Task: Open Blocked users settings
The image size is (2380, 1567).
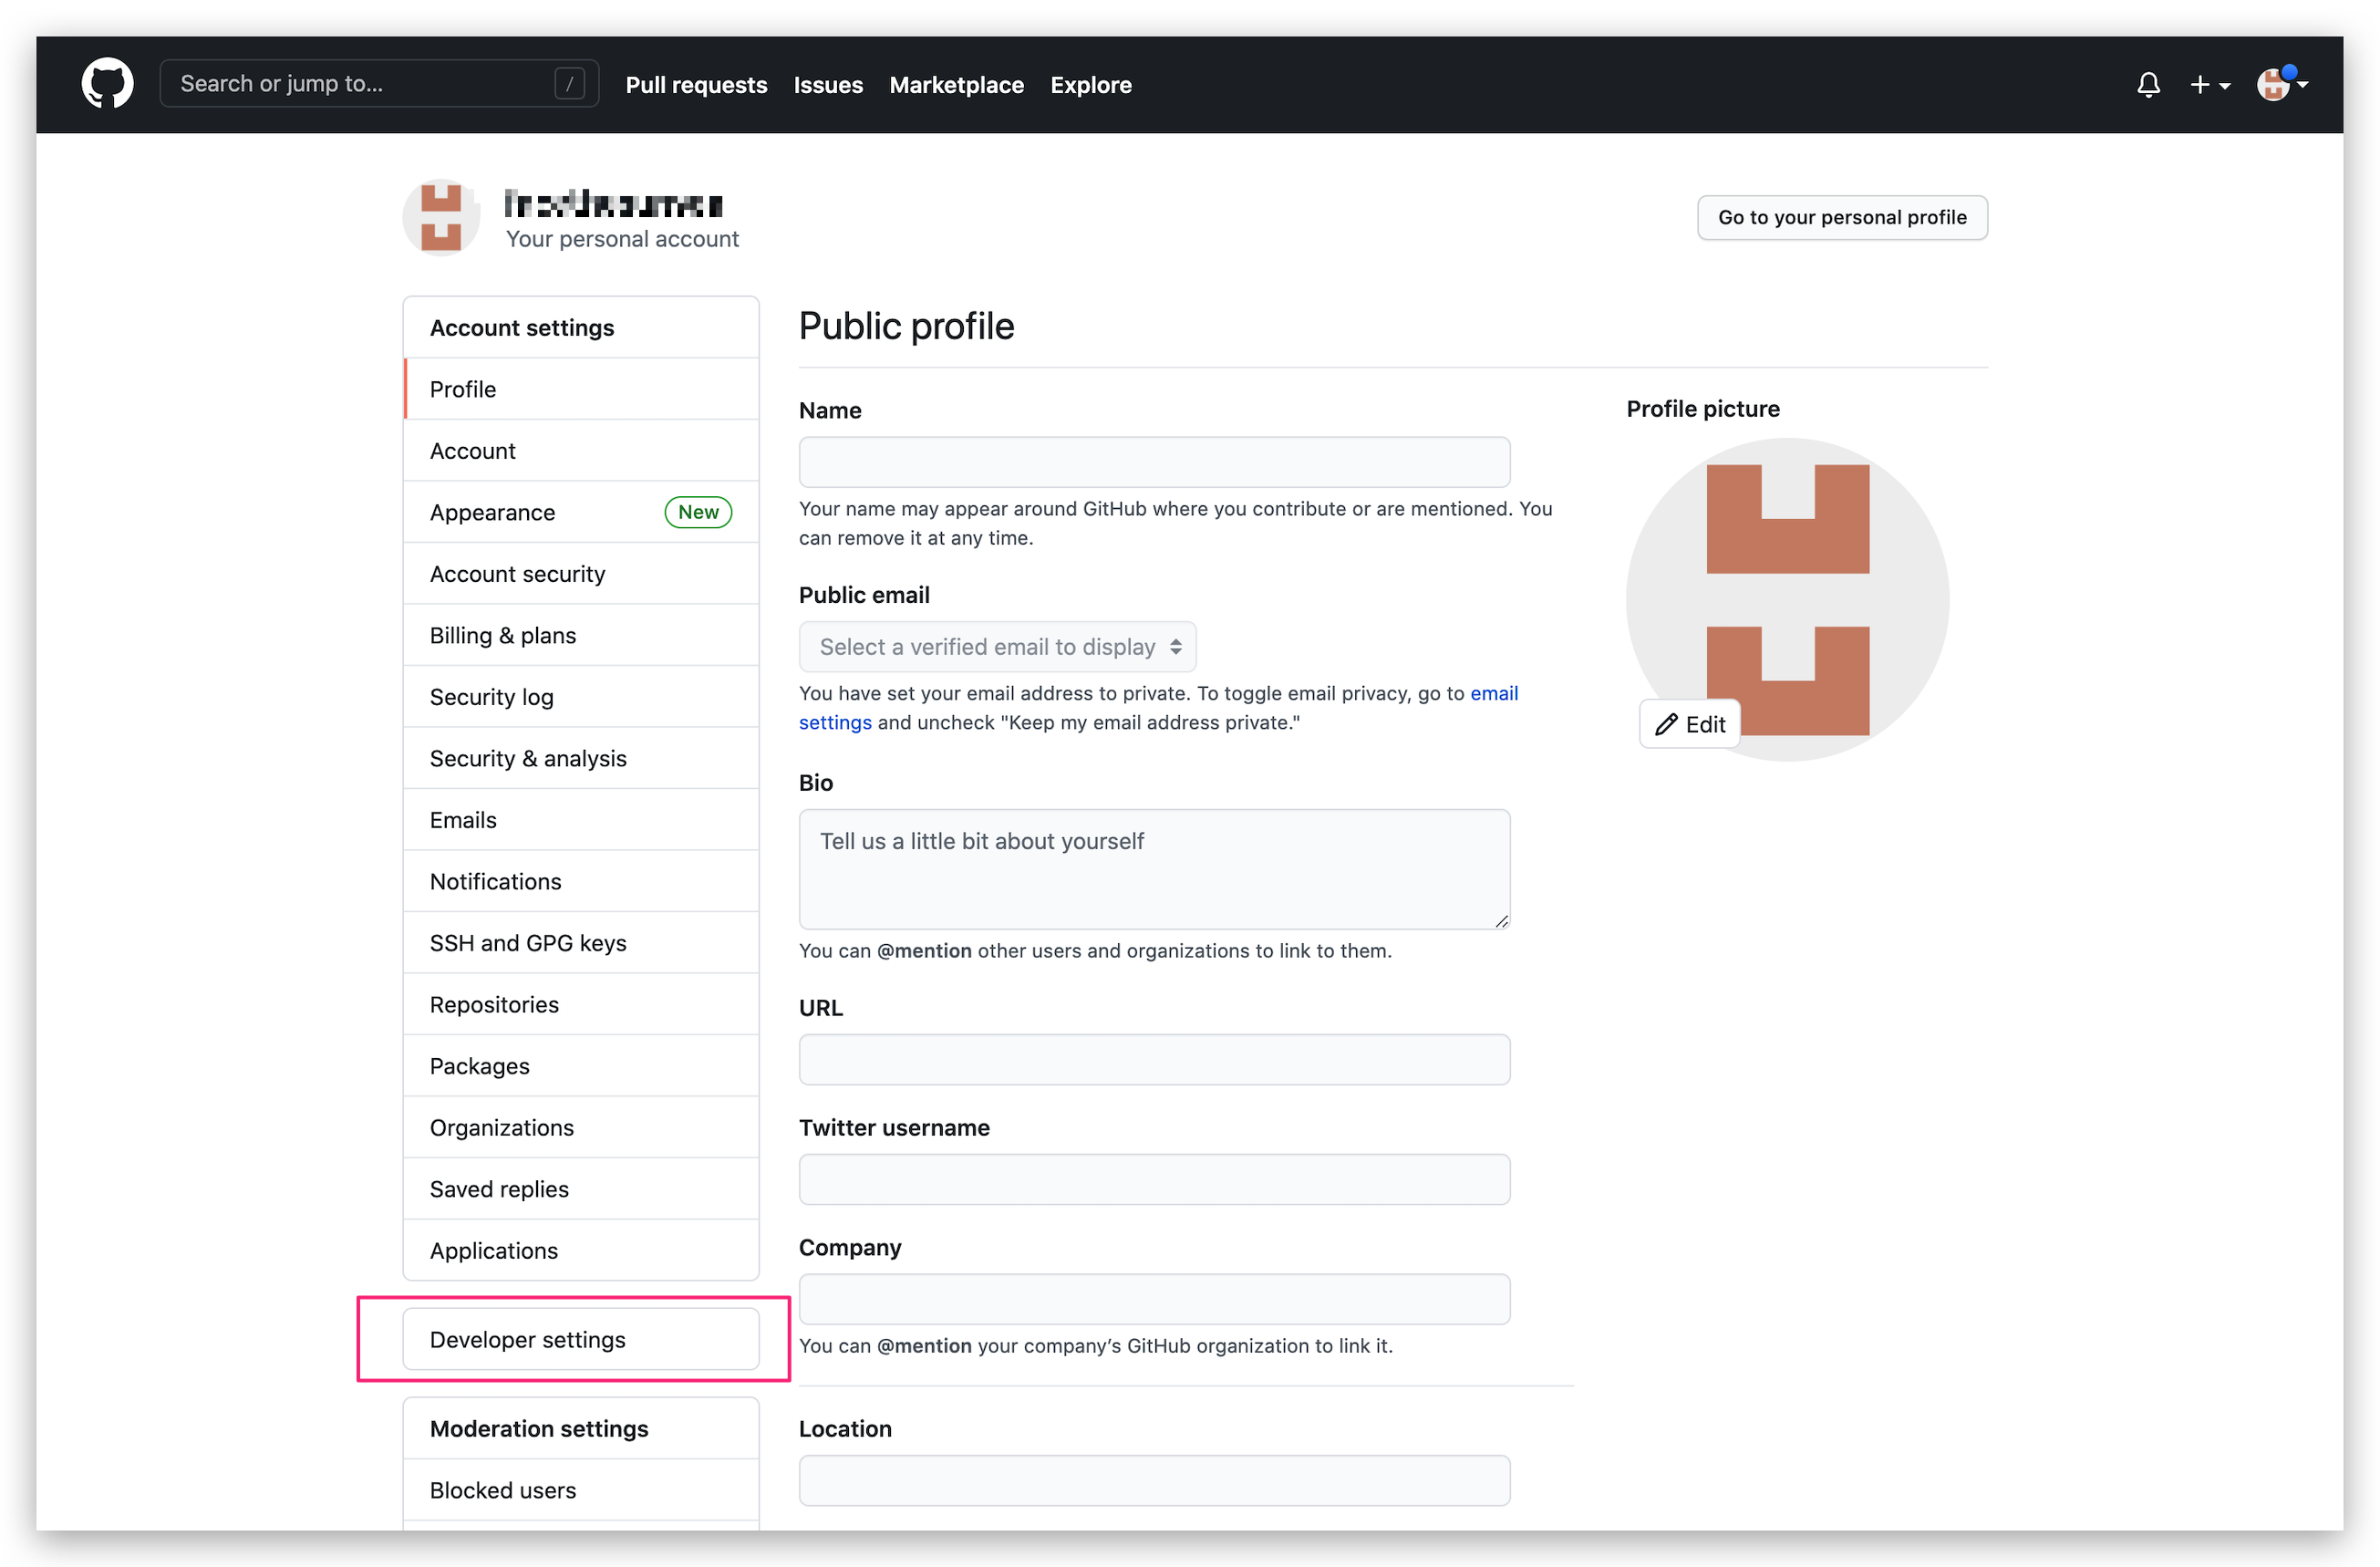Action: pos(503,1490)
